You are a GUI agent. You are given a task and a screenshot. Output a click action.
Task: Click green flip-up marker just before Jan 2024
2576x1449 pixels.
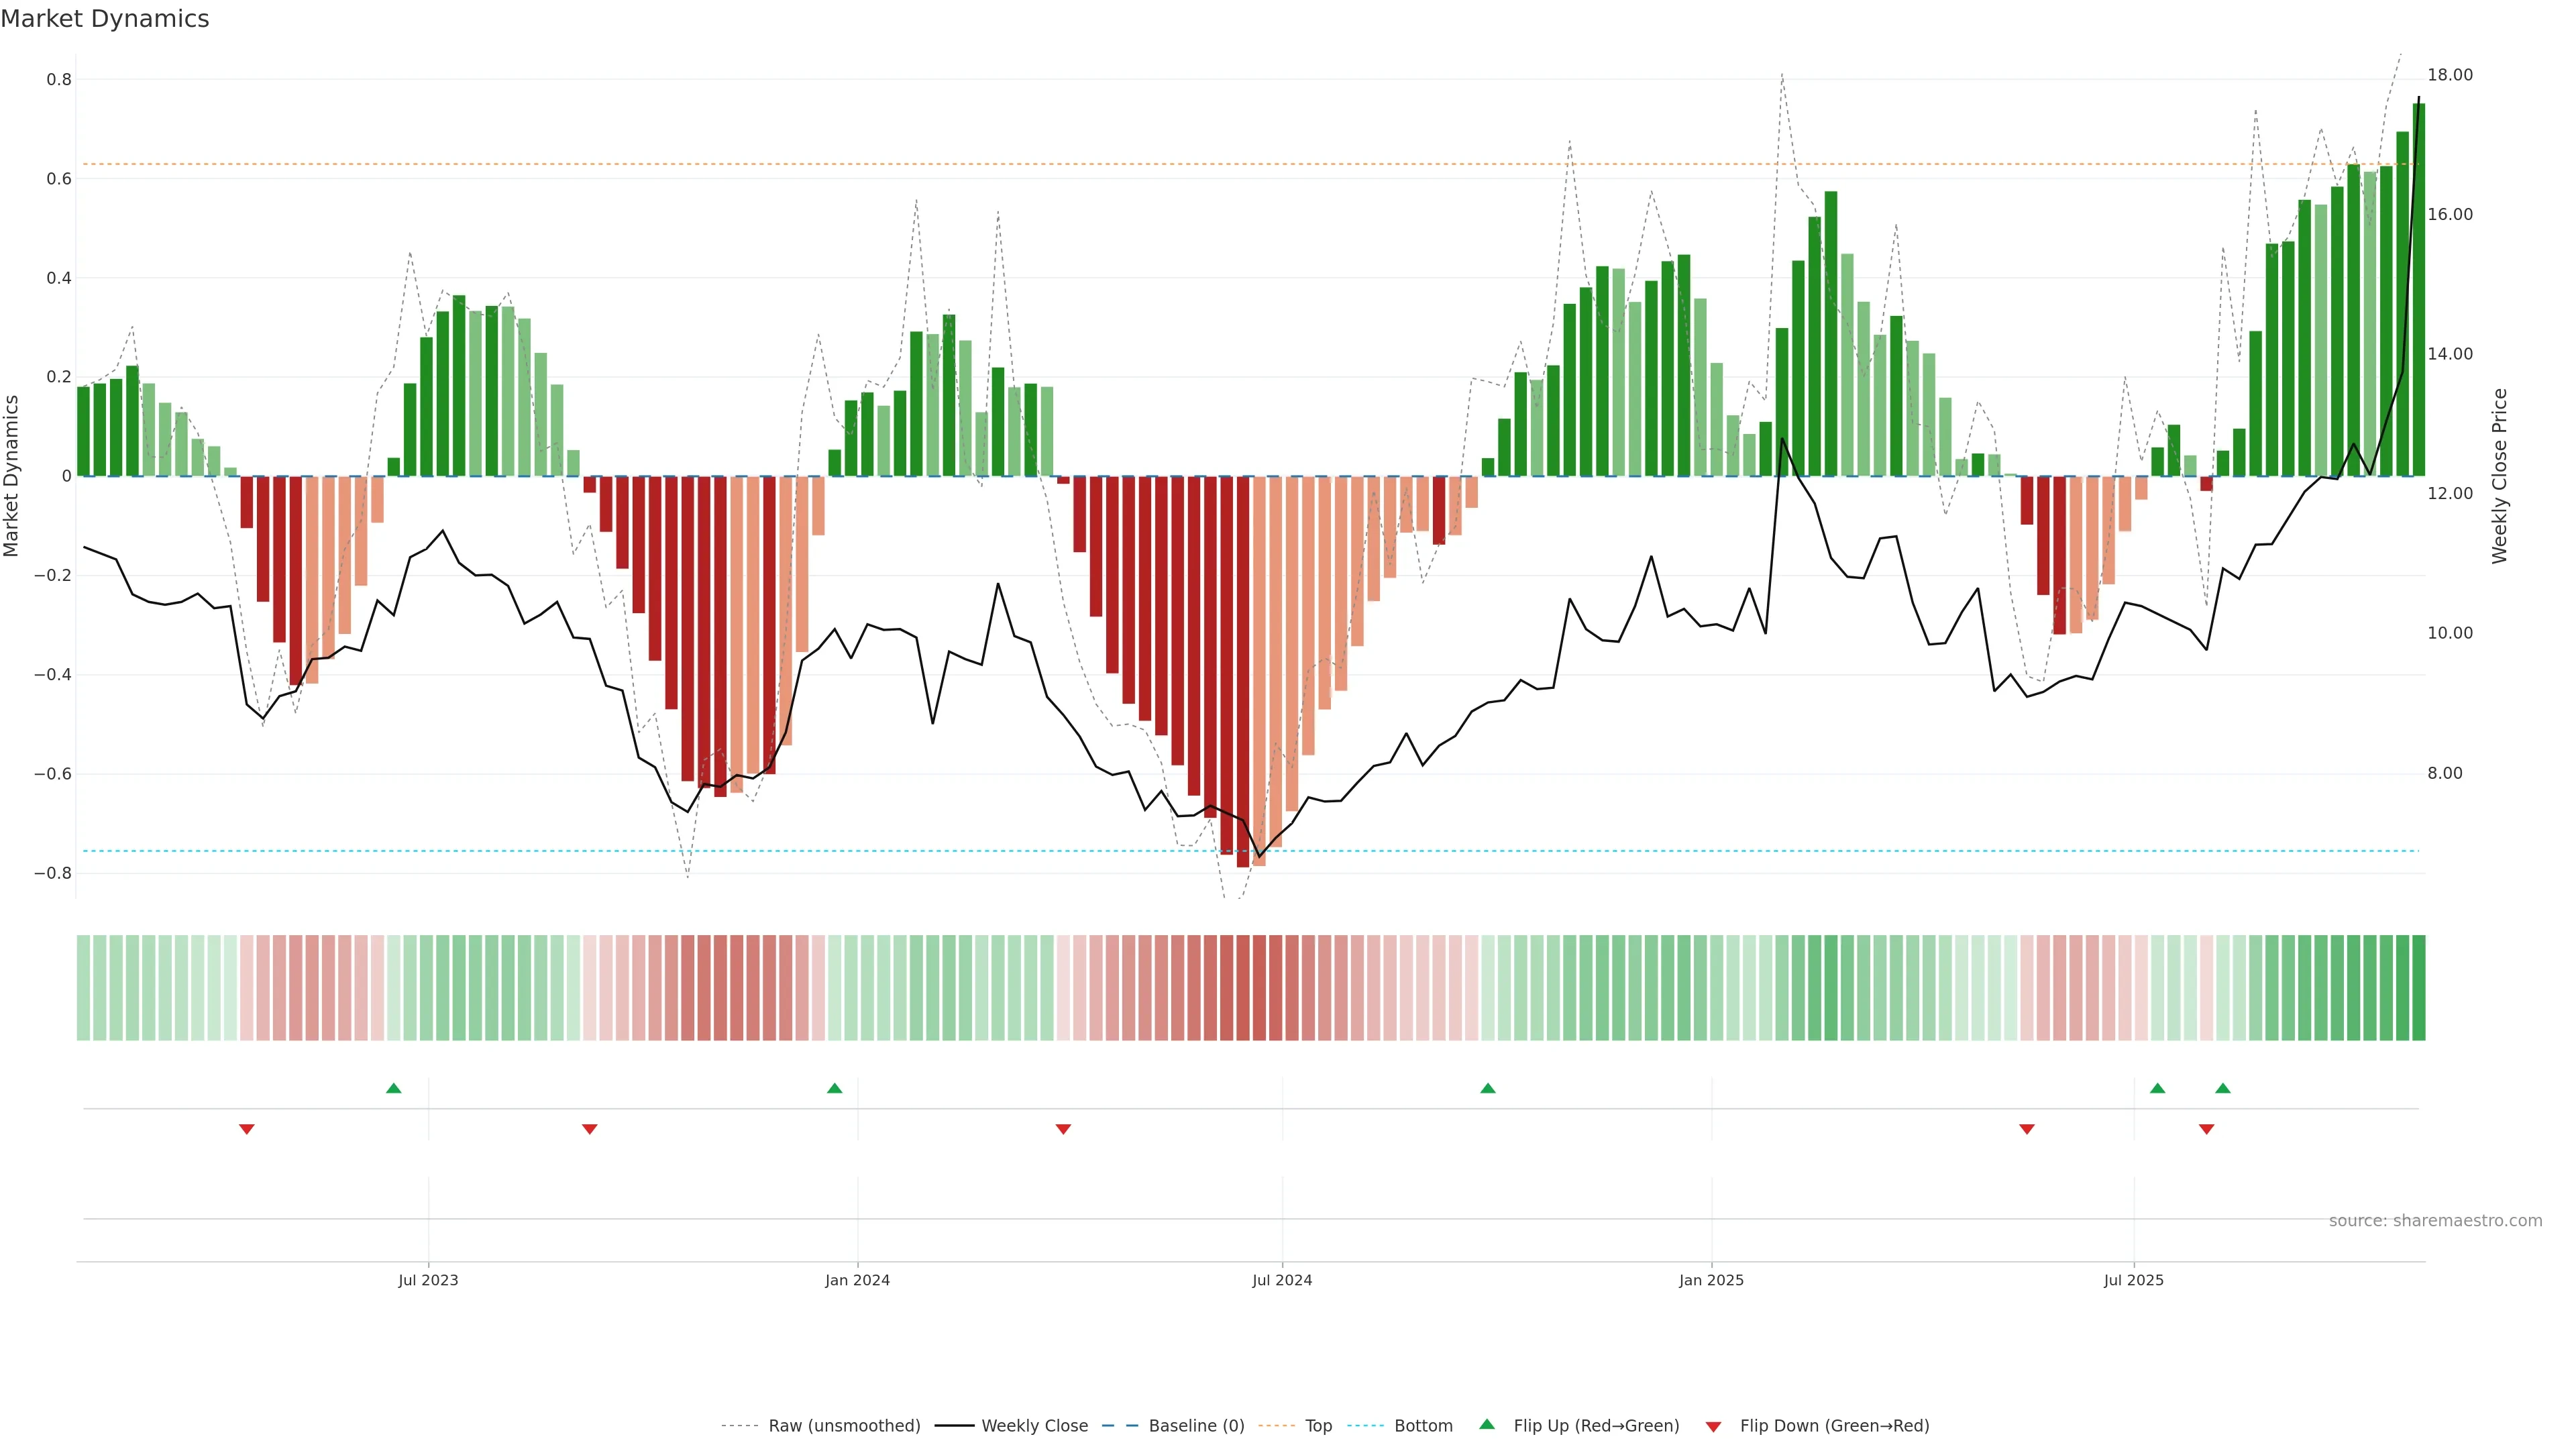tap(835, 1088)
